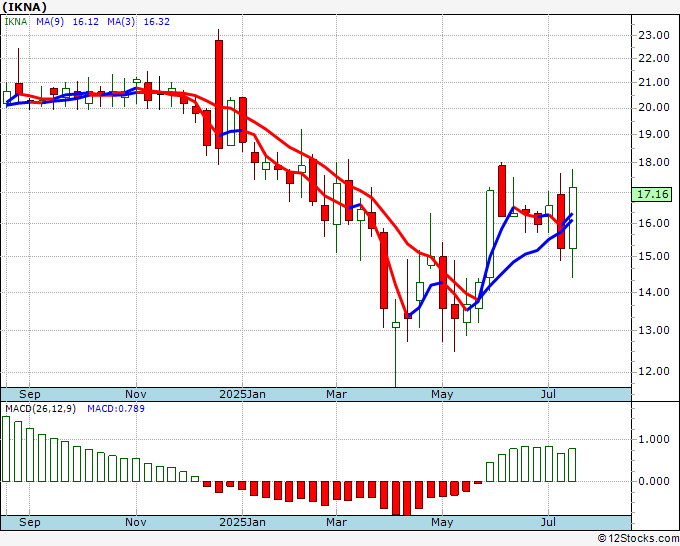Click Nov on the price chart time axis
The width and height of the screenshot is (680, 546).
tap(136, 394)
